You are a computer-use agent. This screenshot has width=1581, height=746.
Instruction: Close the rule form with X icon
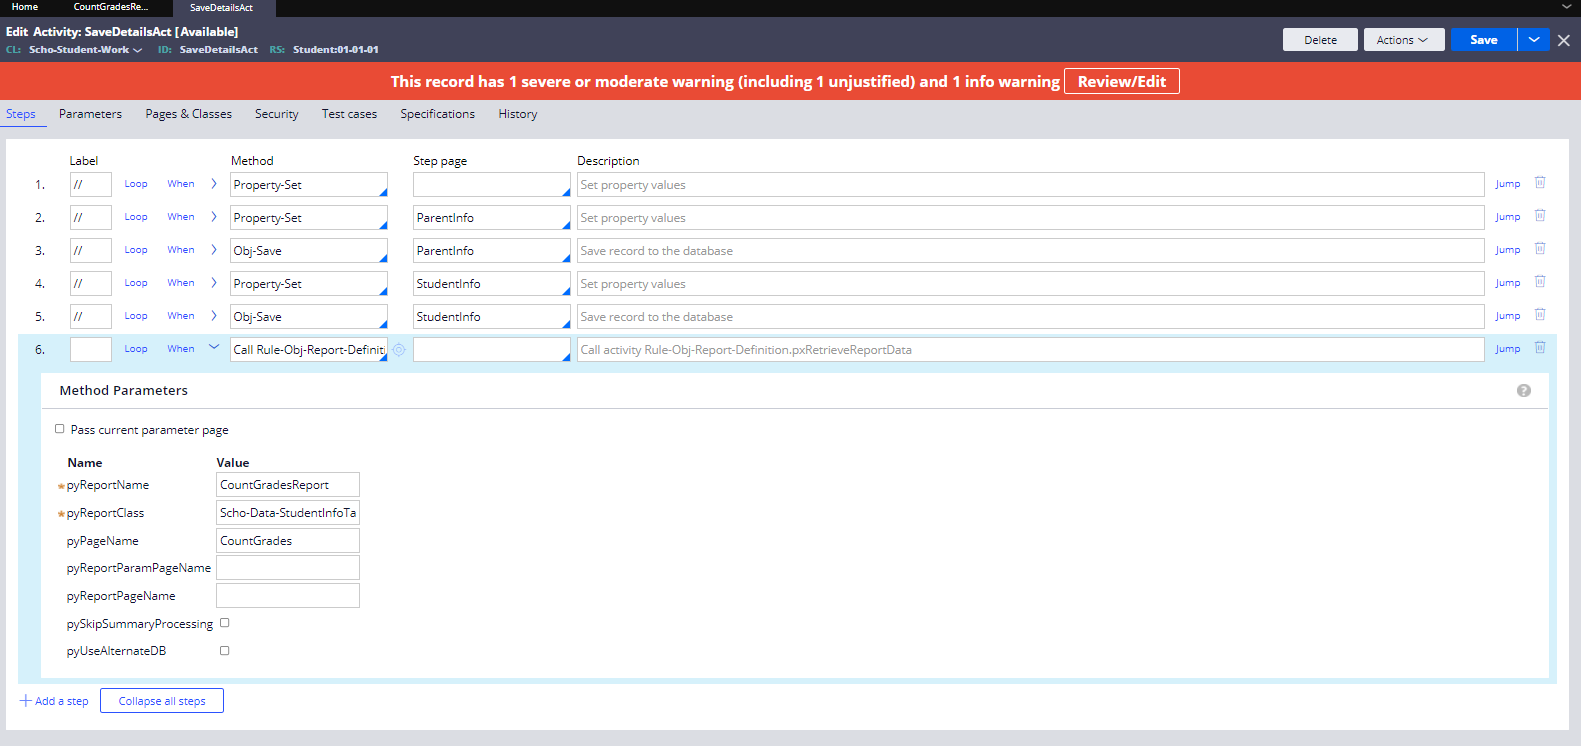click(1564, 40)
